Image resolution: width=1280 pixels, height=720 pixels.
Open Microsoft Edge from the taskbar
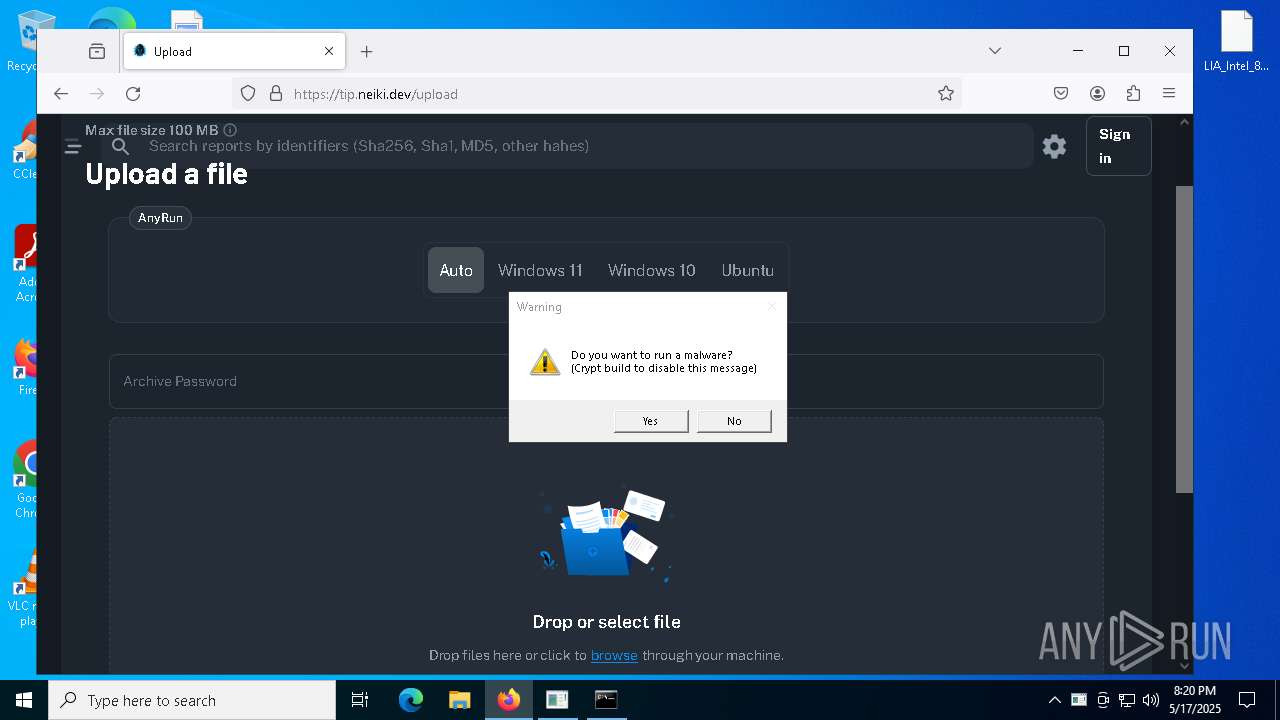[411, 700]
